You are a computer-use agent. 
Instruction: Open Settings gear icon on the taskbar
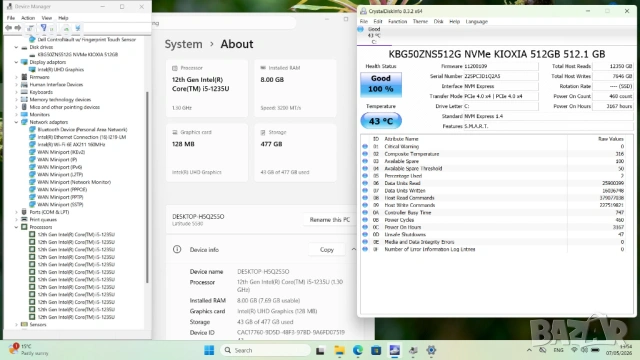(431, 350)
